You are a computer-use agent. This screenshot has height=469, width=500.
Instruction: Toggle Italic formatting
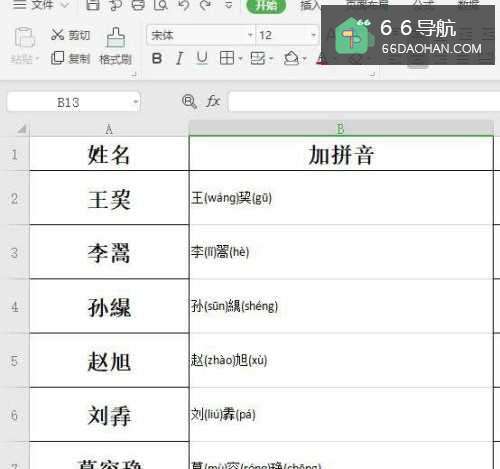pos(180,59)
